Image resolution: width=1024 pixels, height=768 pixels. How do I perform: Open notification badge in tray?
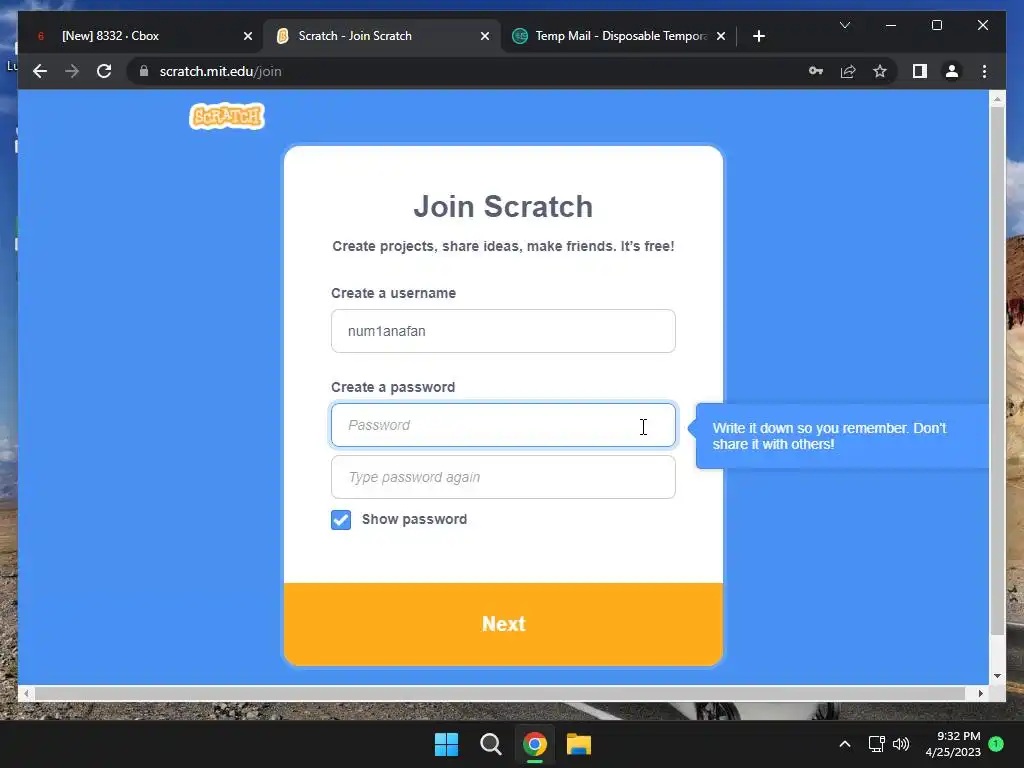click(996, 743)
